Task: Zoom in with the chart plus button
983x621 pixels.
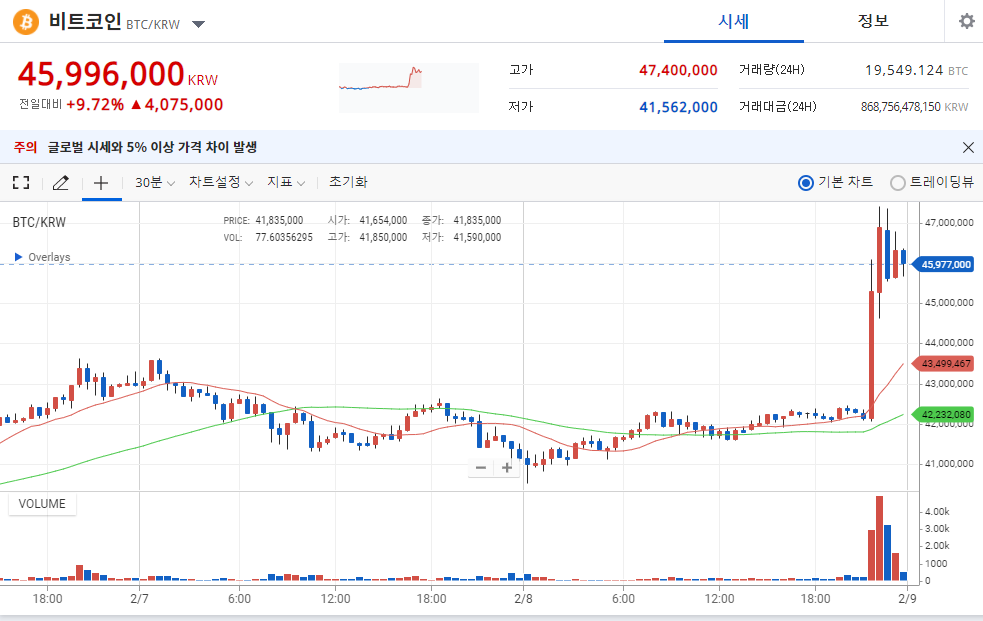Action: click(507, 467)
